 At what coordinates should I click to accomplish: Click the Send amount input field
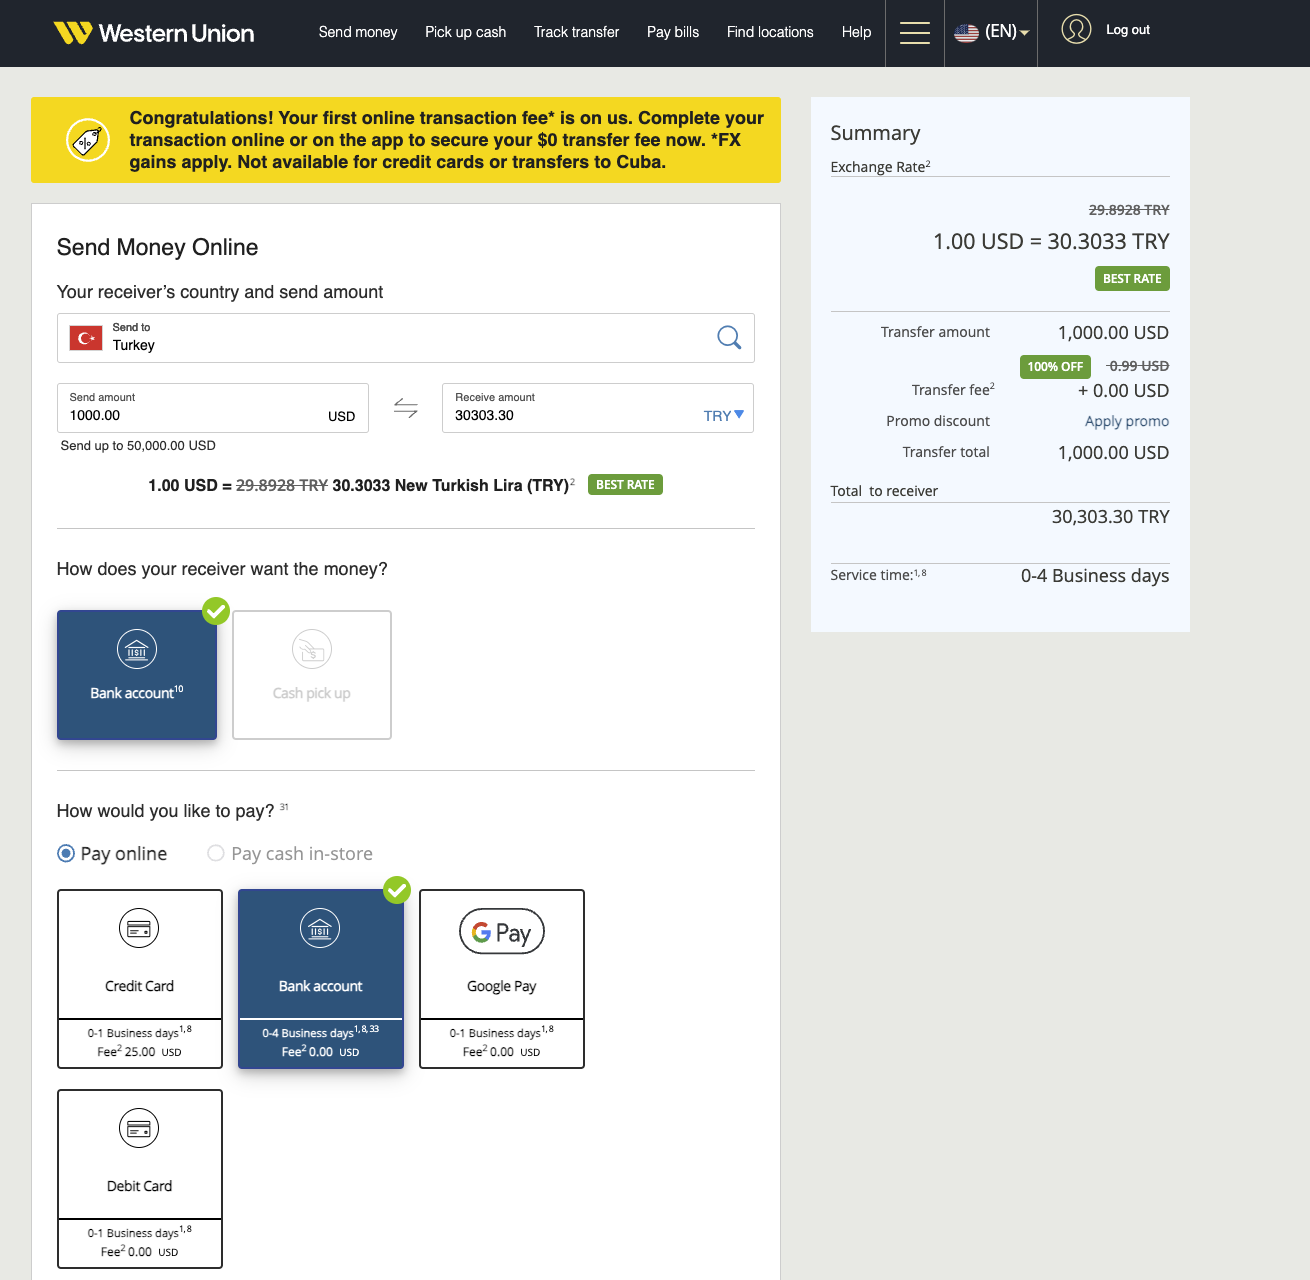pyautogui.click(x=213, y=408)
